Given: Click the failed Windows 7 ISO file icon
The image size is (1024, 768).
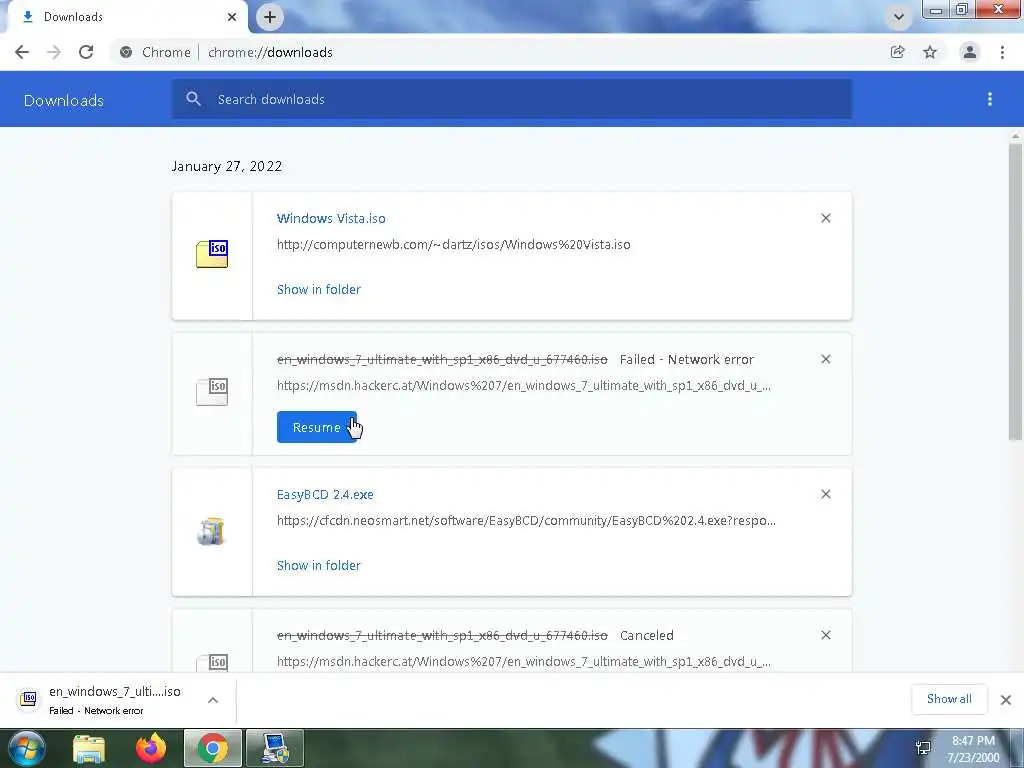Looking at the screenshot, I should point(212,391).
